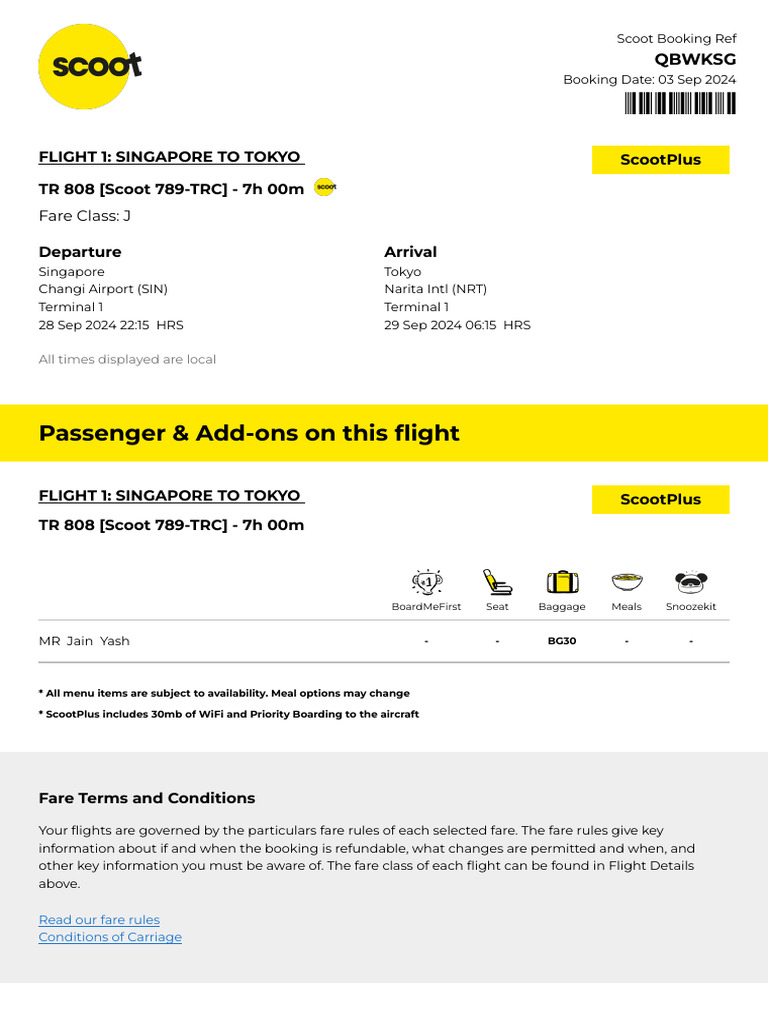The image size is (768, 1024).
Task: Select the Seat icon
Action: 497,582
